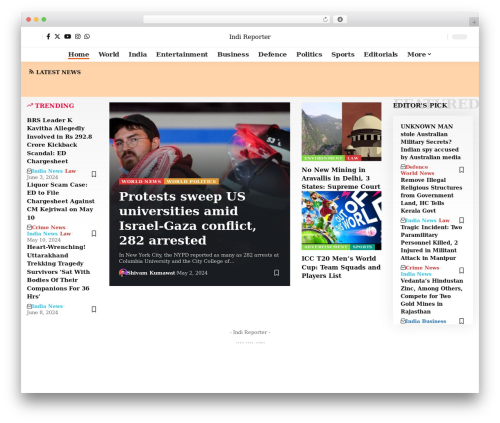Open Heart-Wrenching Uttarakhand Trekking Tragedy headline
The height and width of the screenshot is (423, 500).
[x=58, y=272]
